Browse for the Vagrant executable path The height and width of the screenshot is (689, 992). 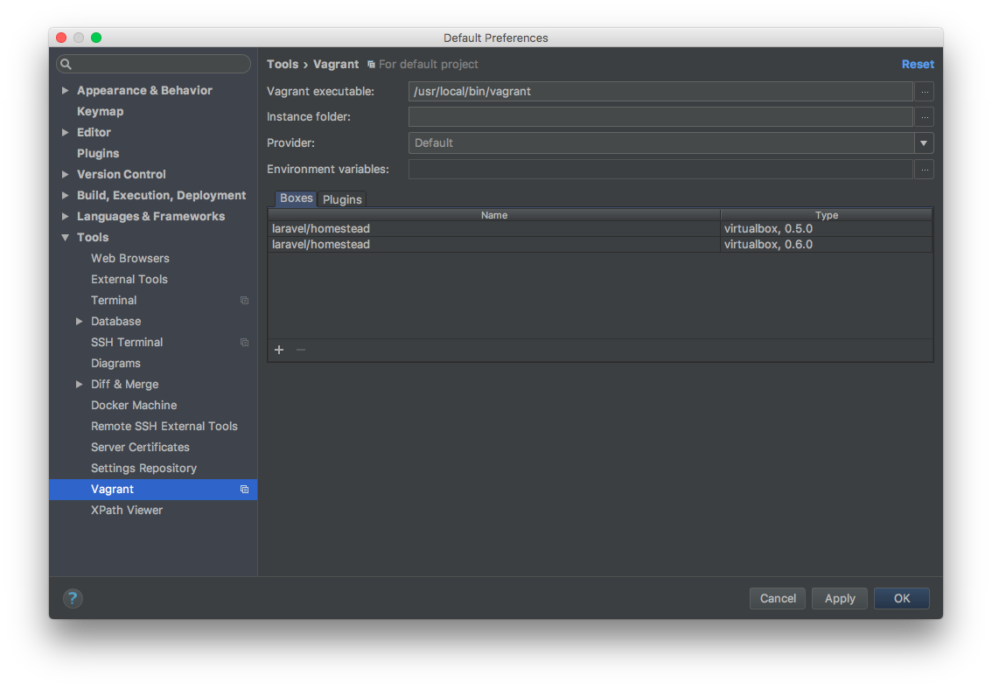tap(924, 91)
